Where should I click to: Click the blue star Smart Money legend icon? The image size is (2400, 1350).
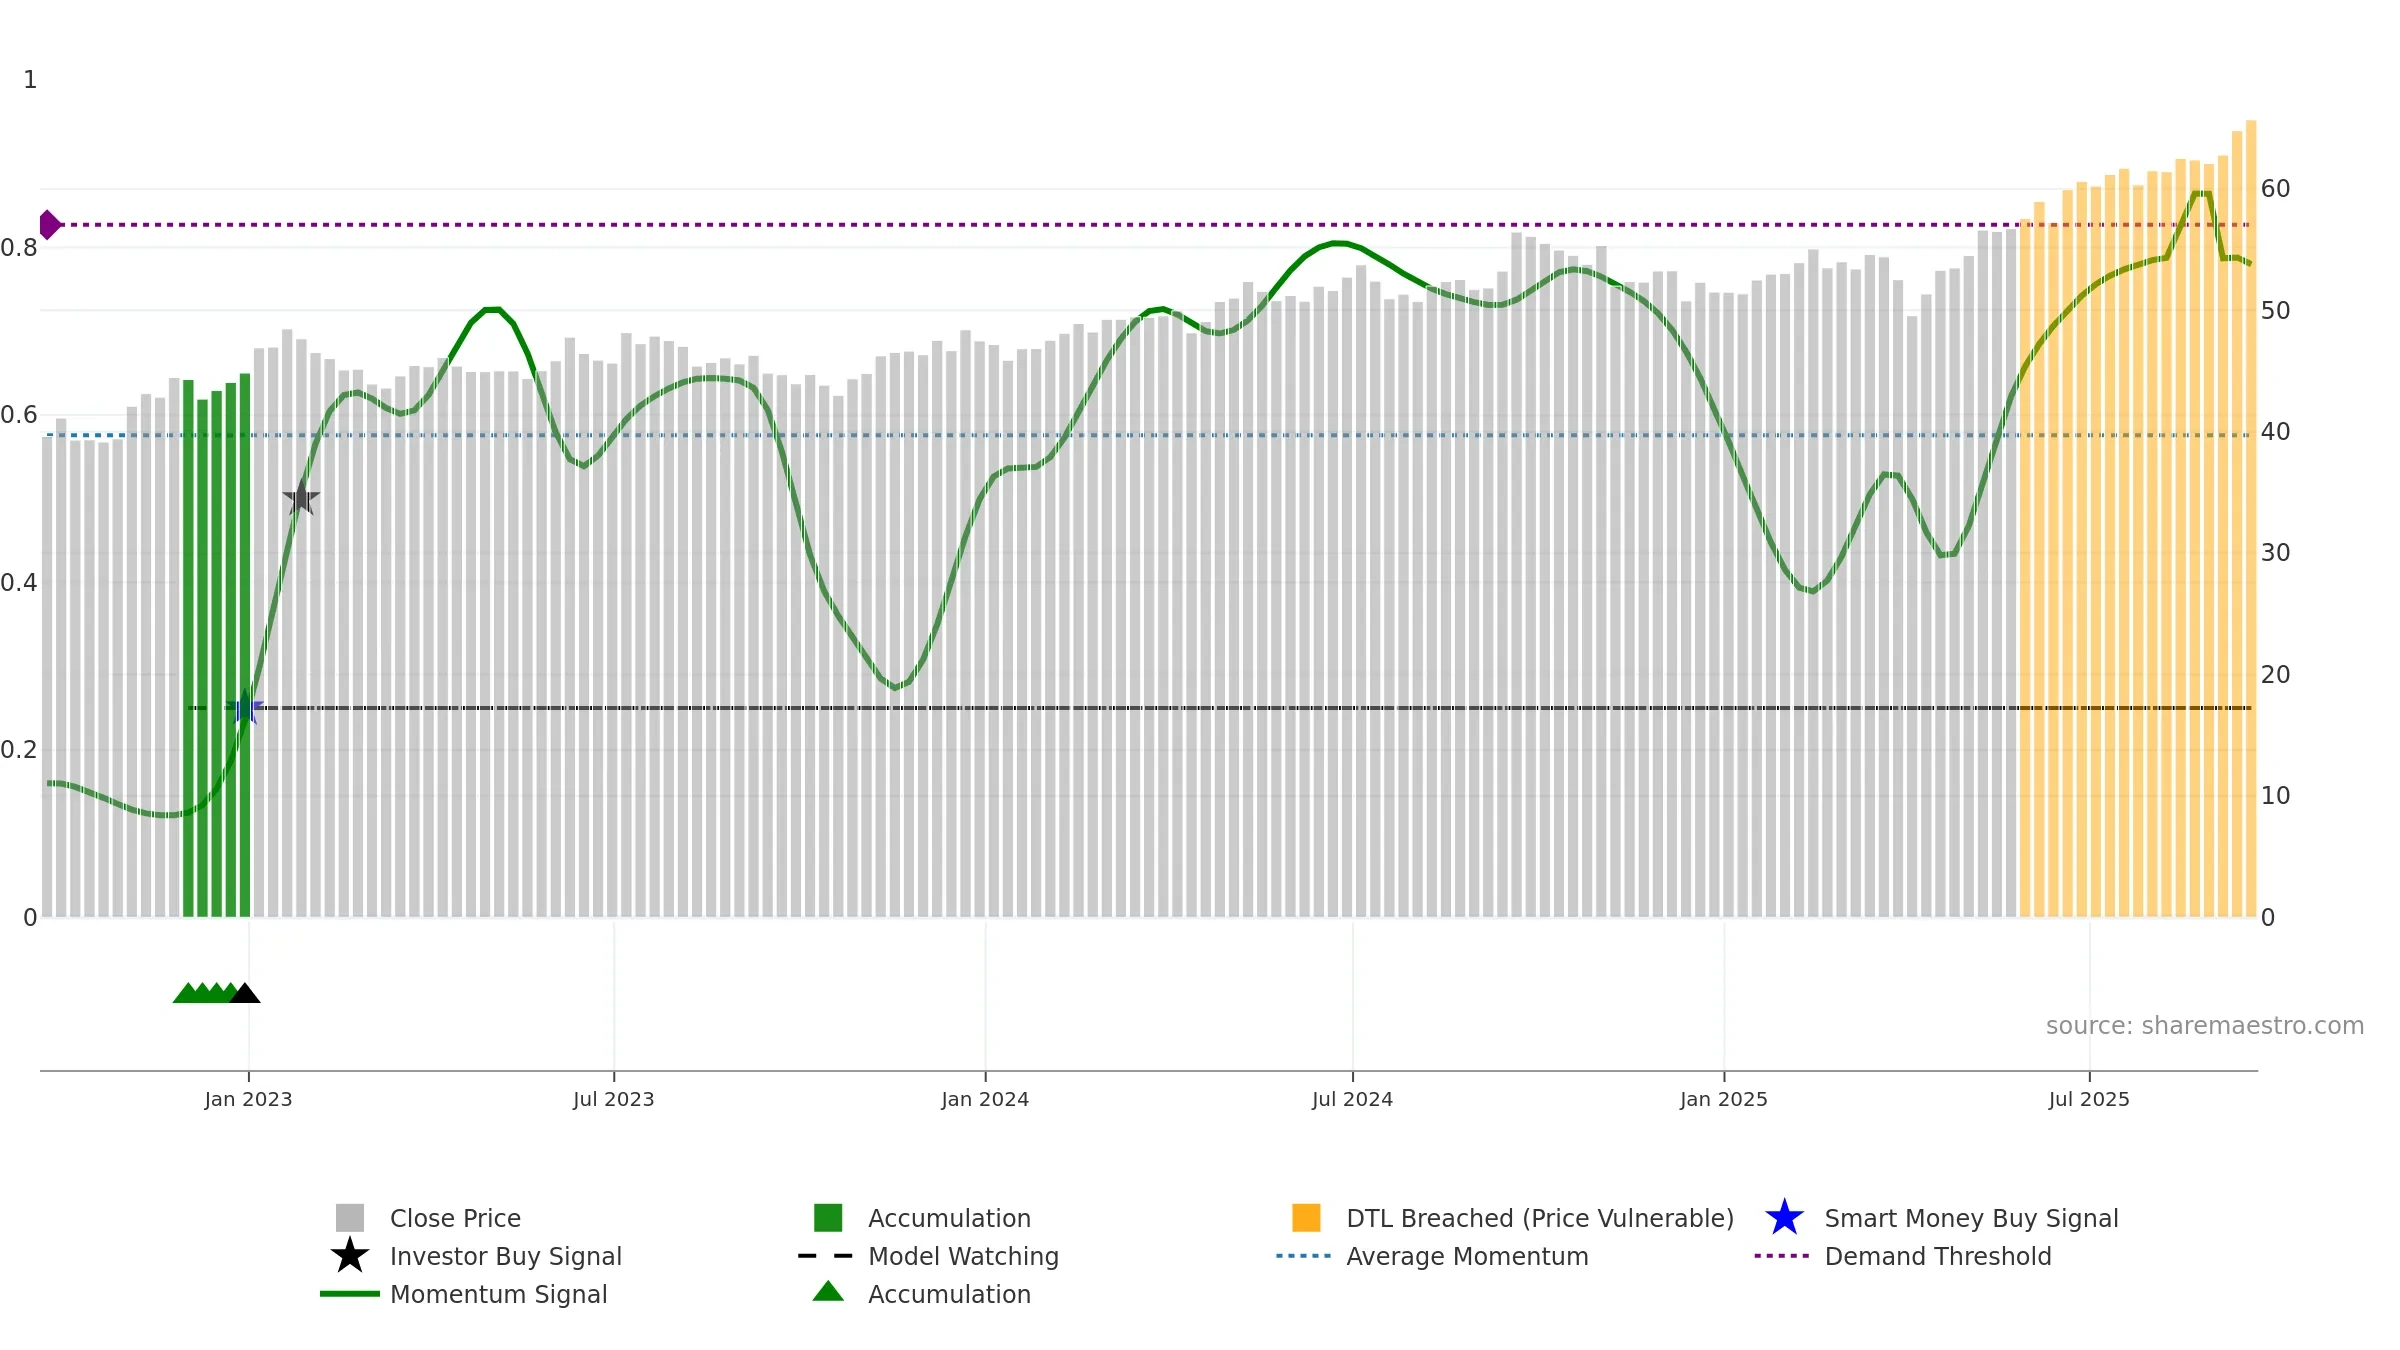(1784, 1218)
